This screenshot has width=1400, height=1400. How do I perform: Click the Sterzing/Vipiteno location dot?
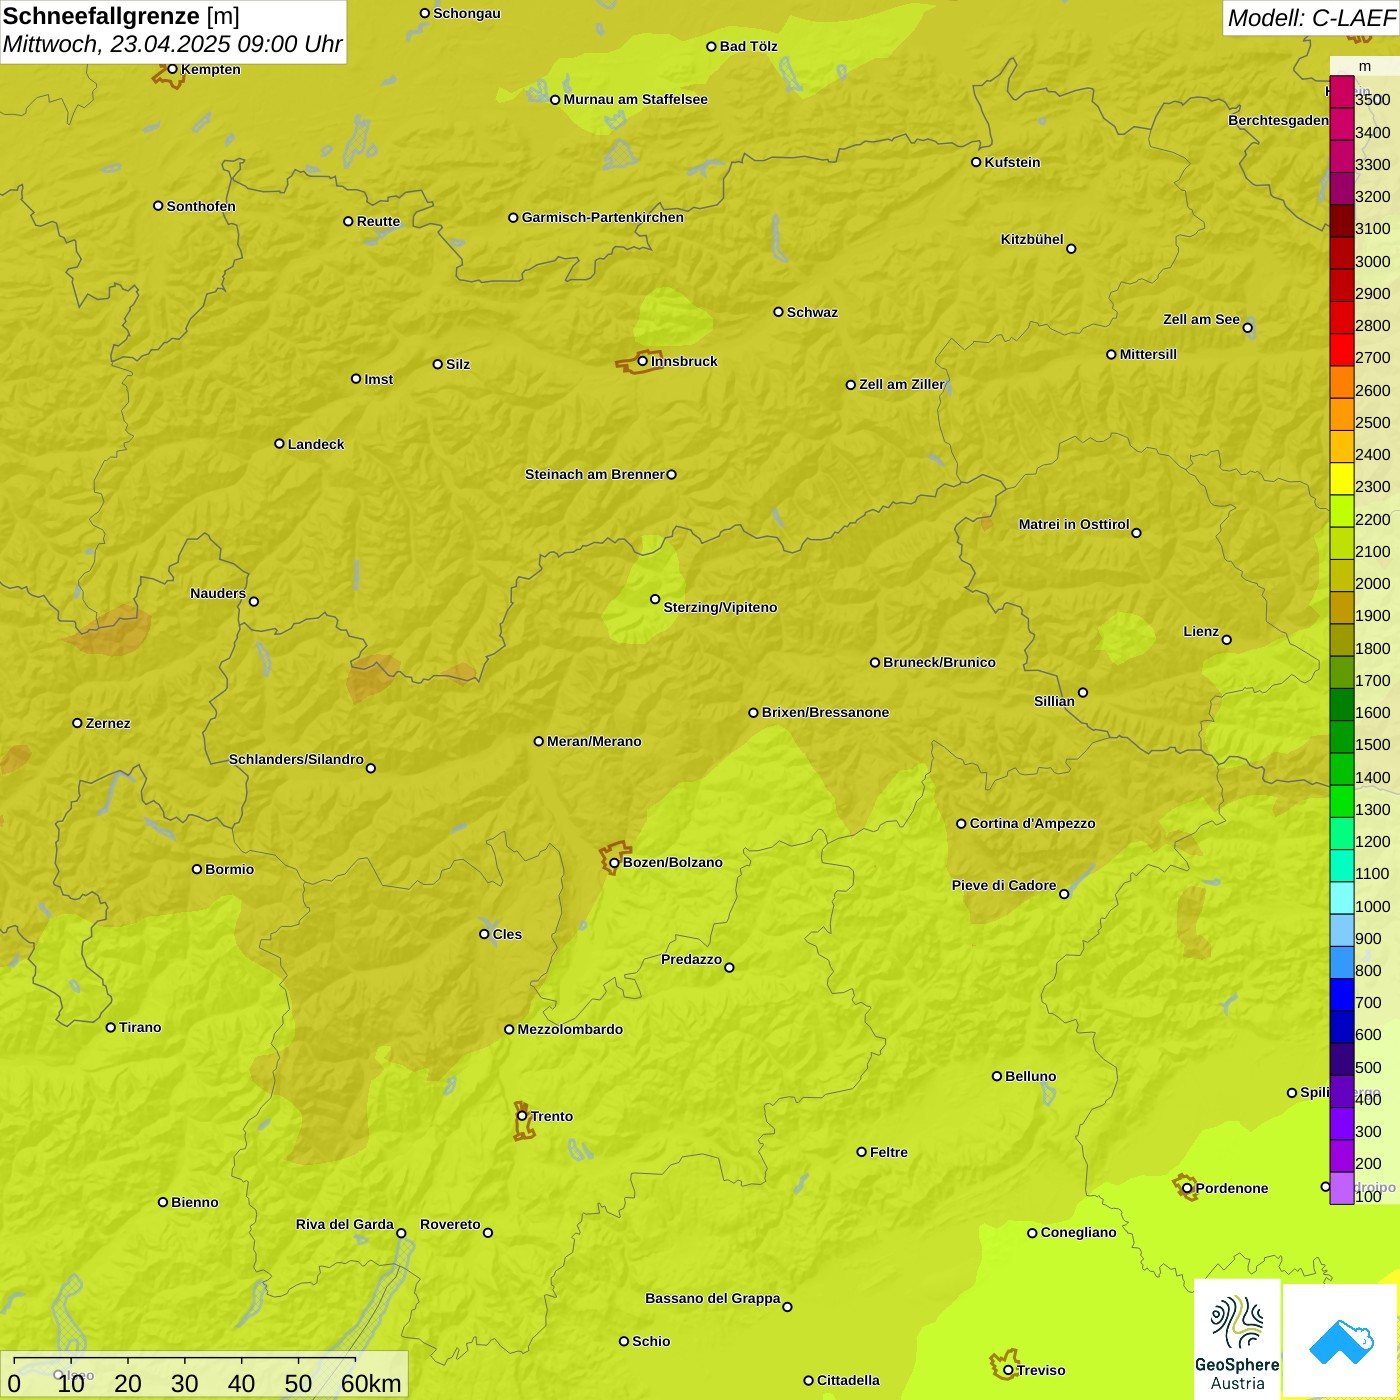pyautogui.click(x=655, y=599)
